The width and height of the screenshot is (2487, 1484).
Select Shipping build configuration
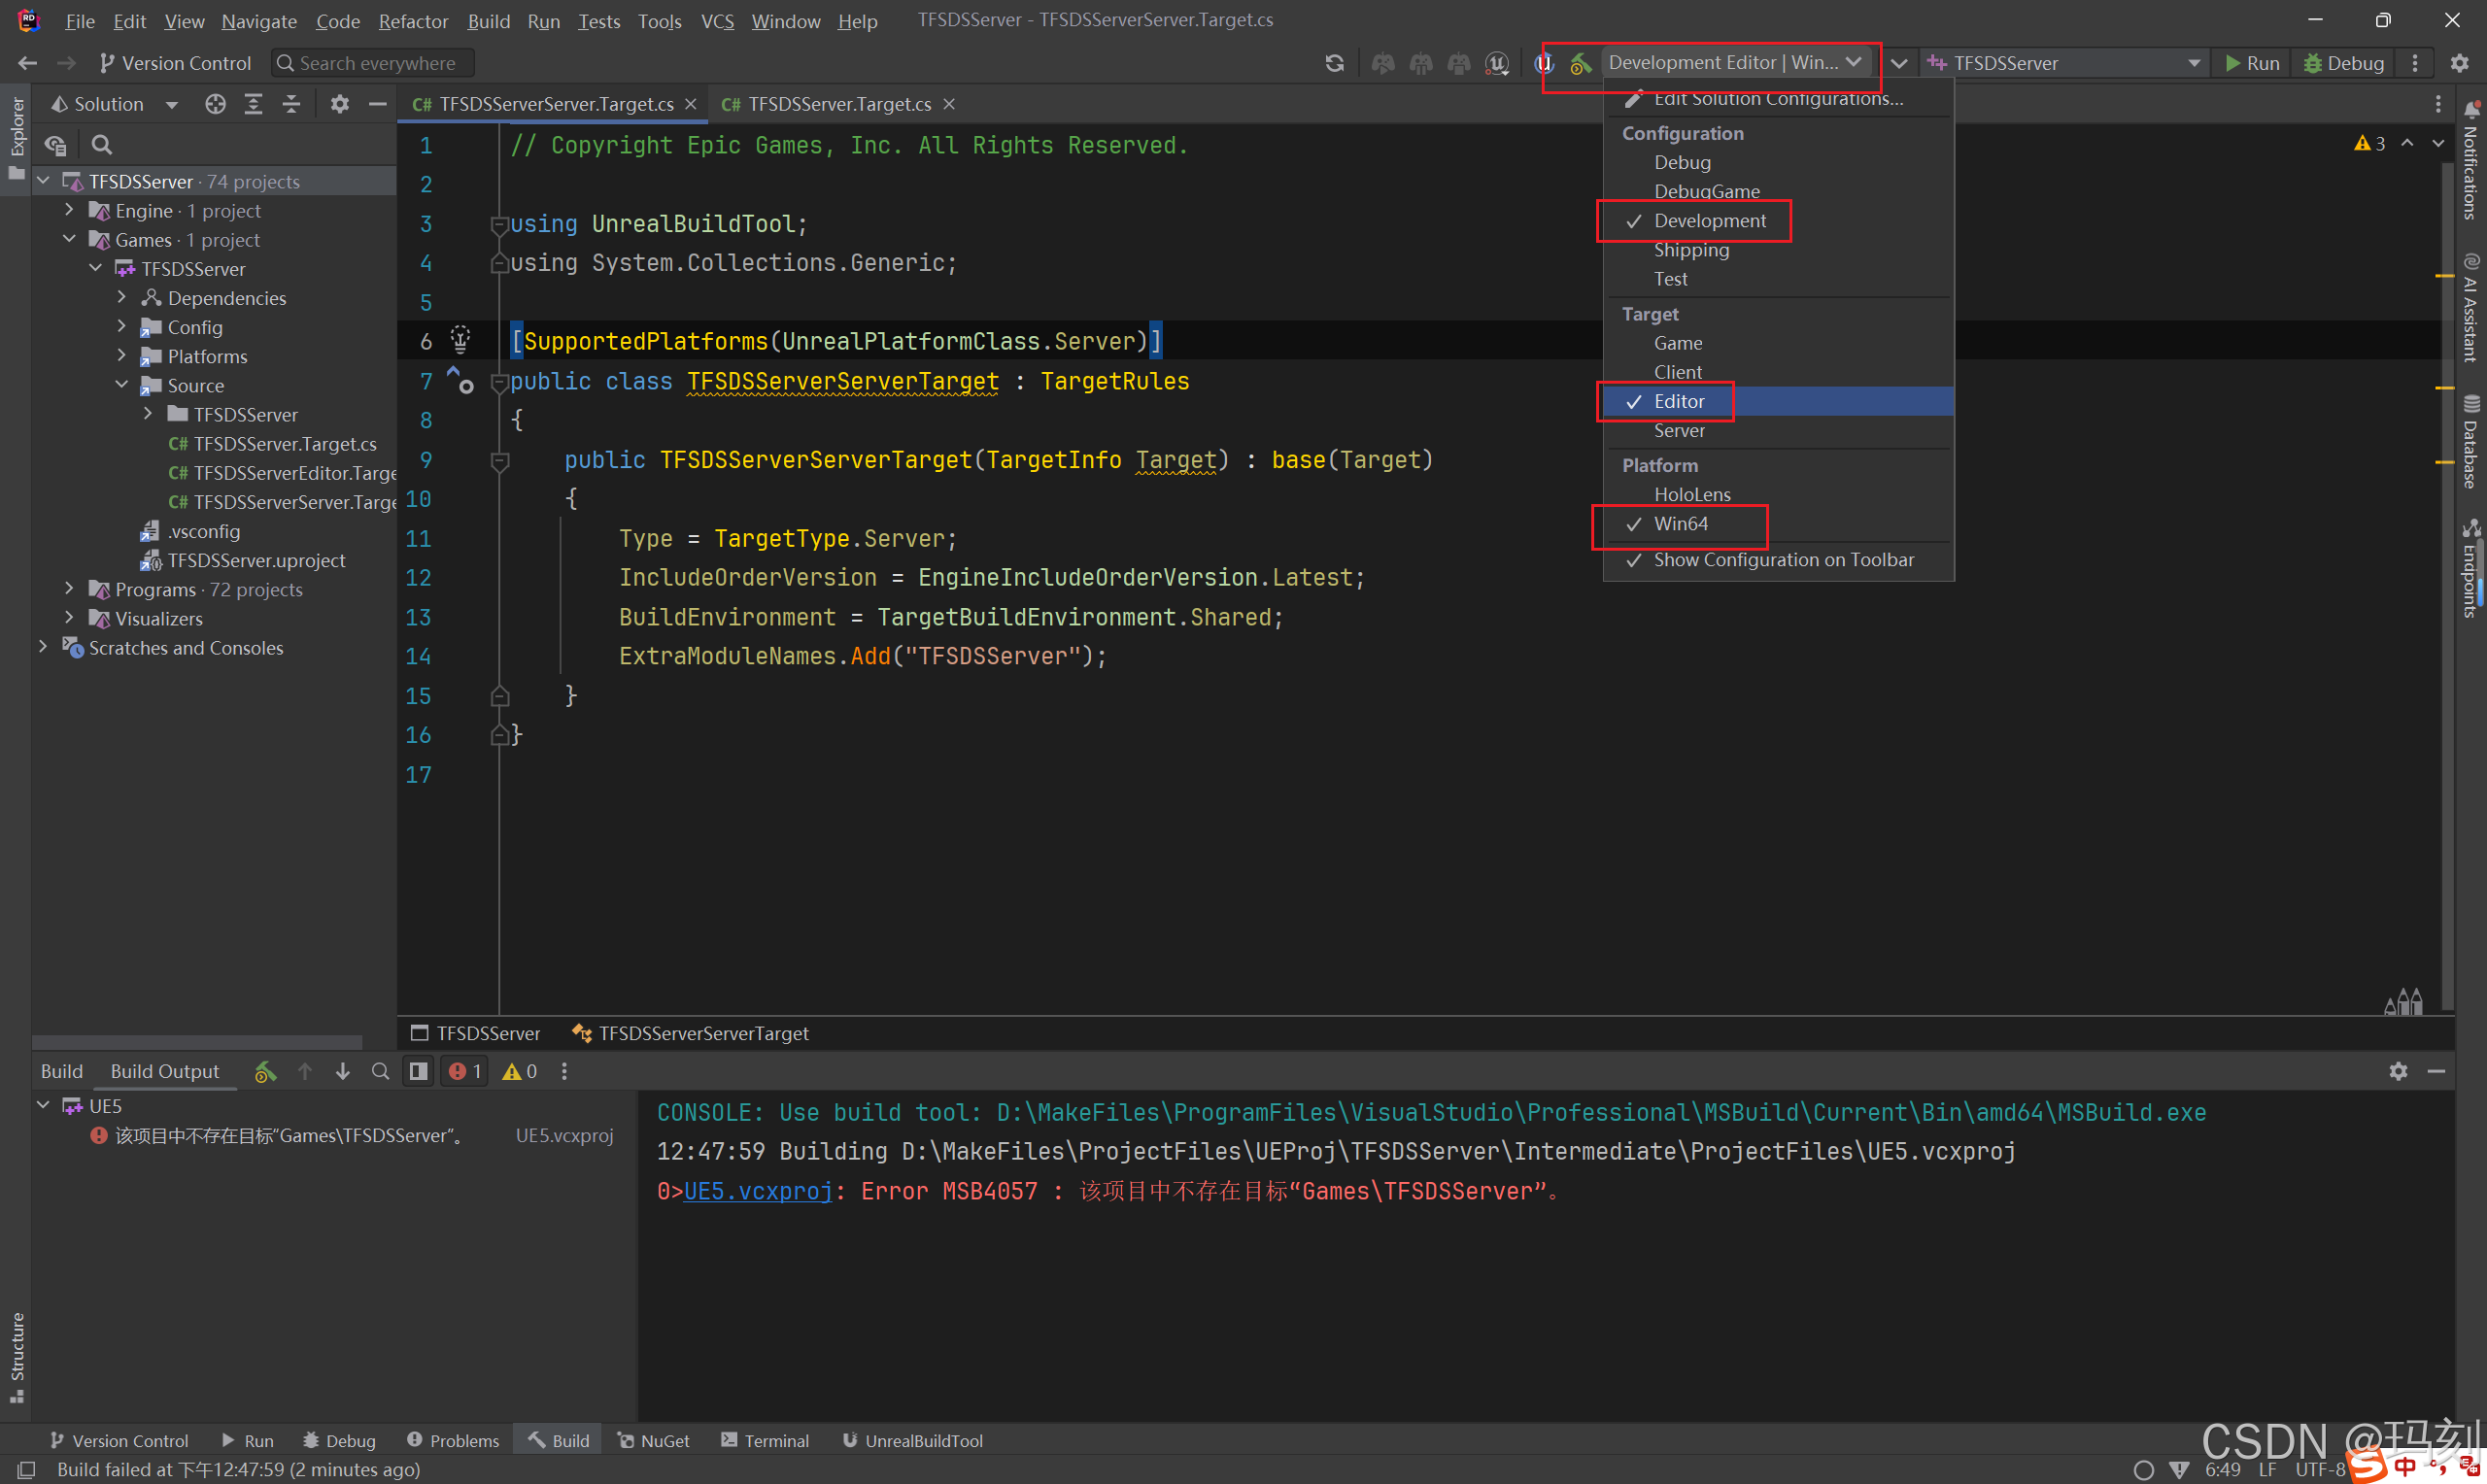coord(1690,250)
